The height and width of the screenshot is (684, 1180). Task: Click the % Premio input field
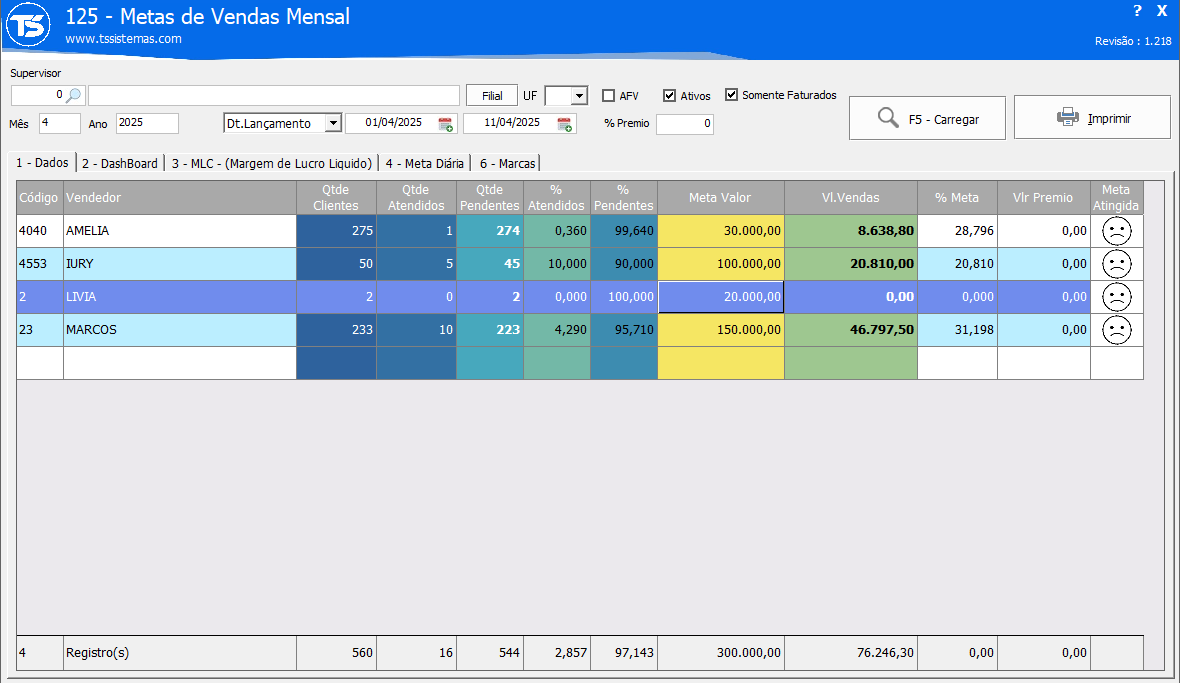pyautogui.click(x=684, y=124)
